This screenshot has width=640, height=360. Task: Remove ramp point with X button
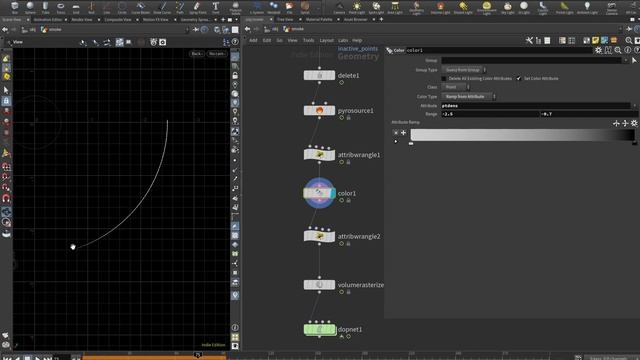(x=396, y=133)
